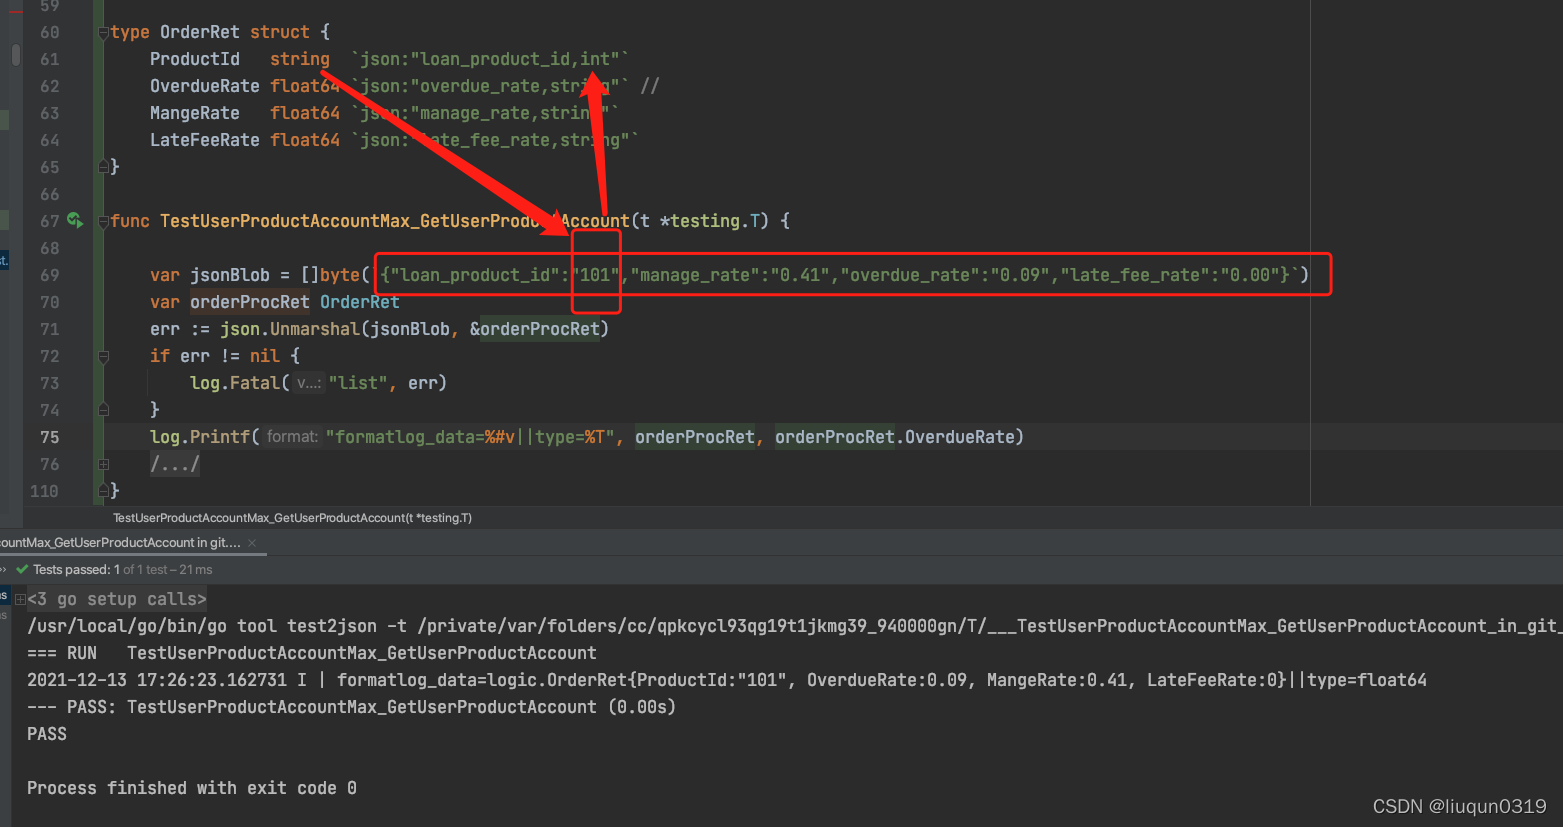Click the OverdueRate field on line 62
The image size is (1563, 827).
click(x=205, y=86)
